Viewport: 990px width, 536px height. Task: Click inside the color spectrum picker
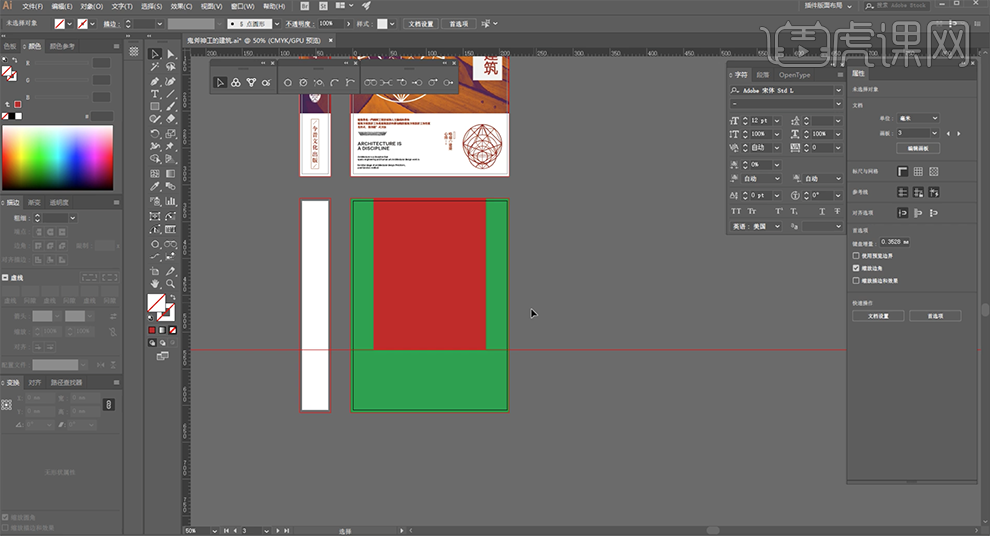58,155
